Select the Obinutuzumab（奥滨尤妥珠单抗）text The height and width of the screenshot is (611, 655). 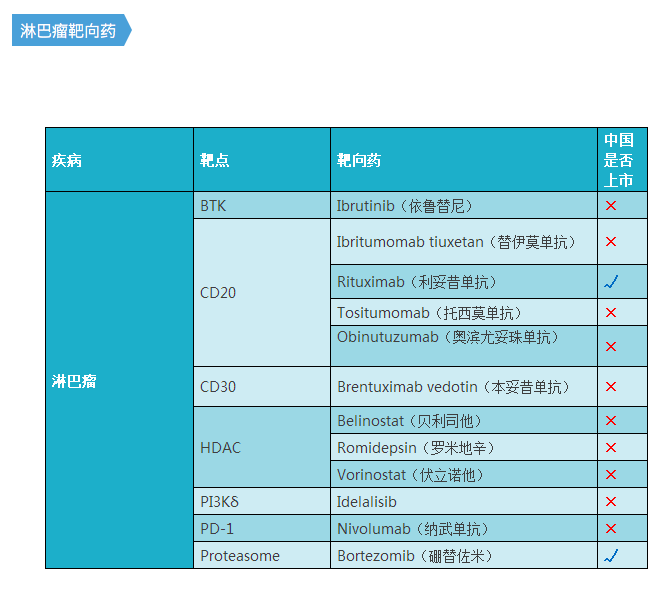point(448,337)
